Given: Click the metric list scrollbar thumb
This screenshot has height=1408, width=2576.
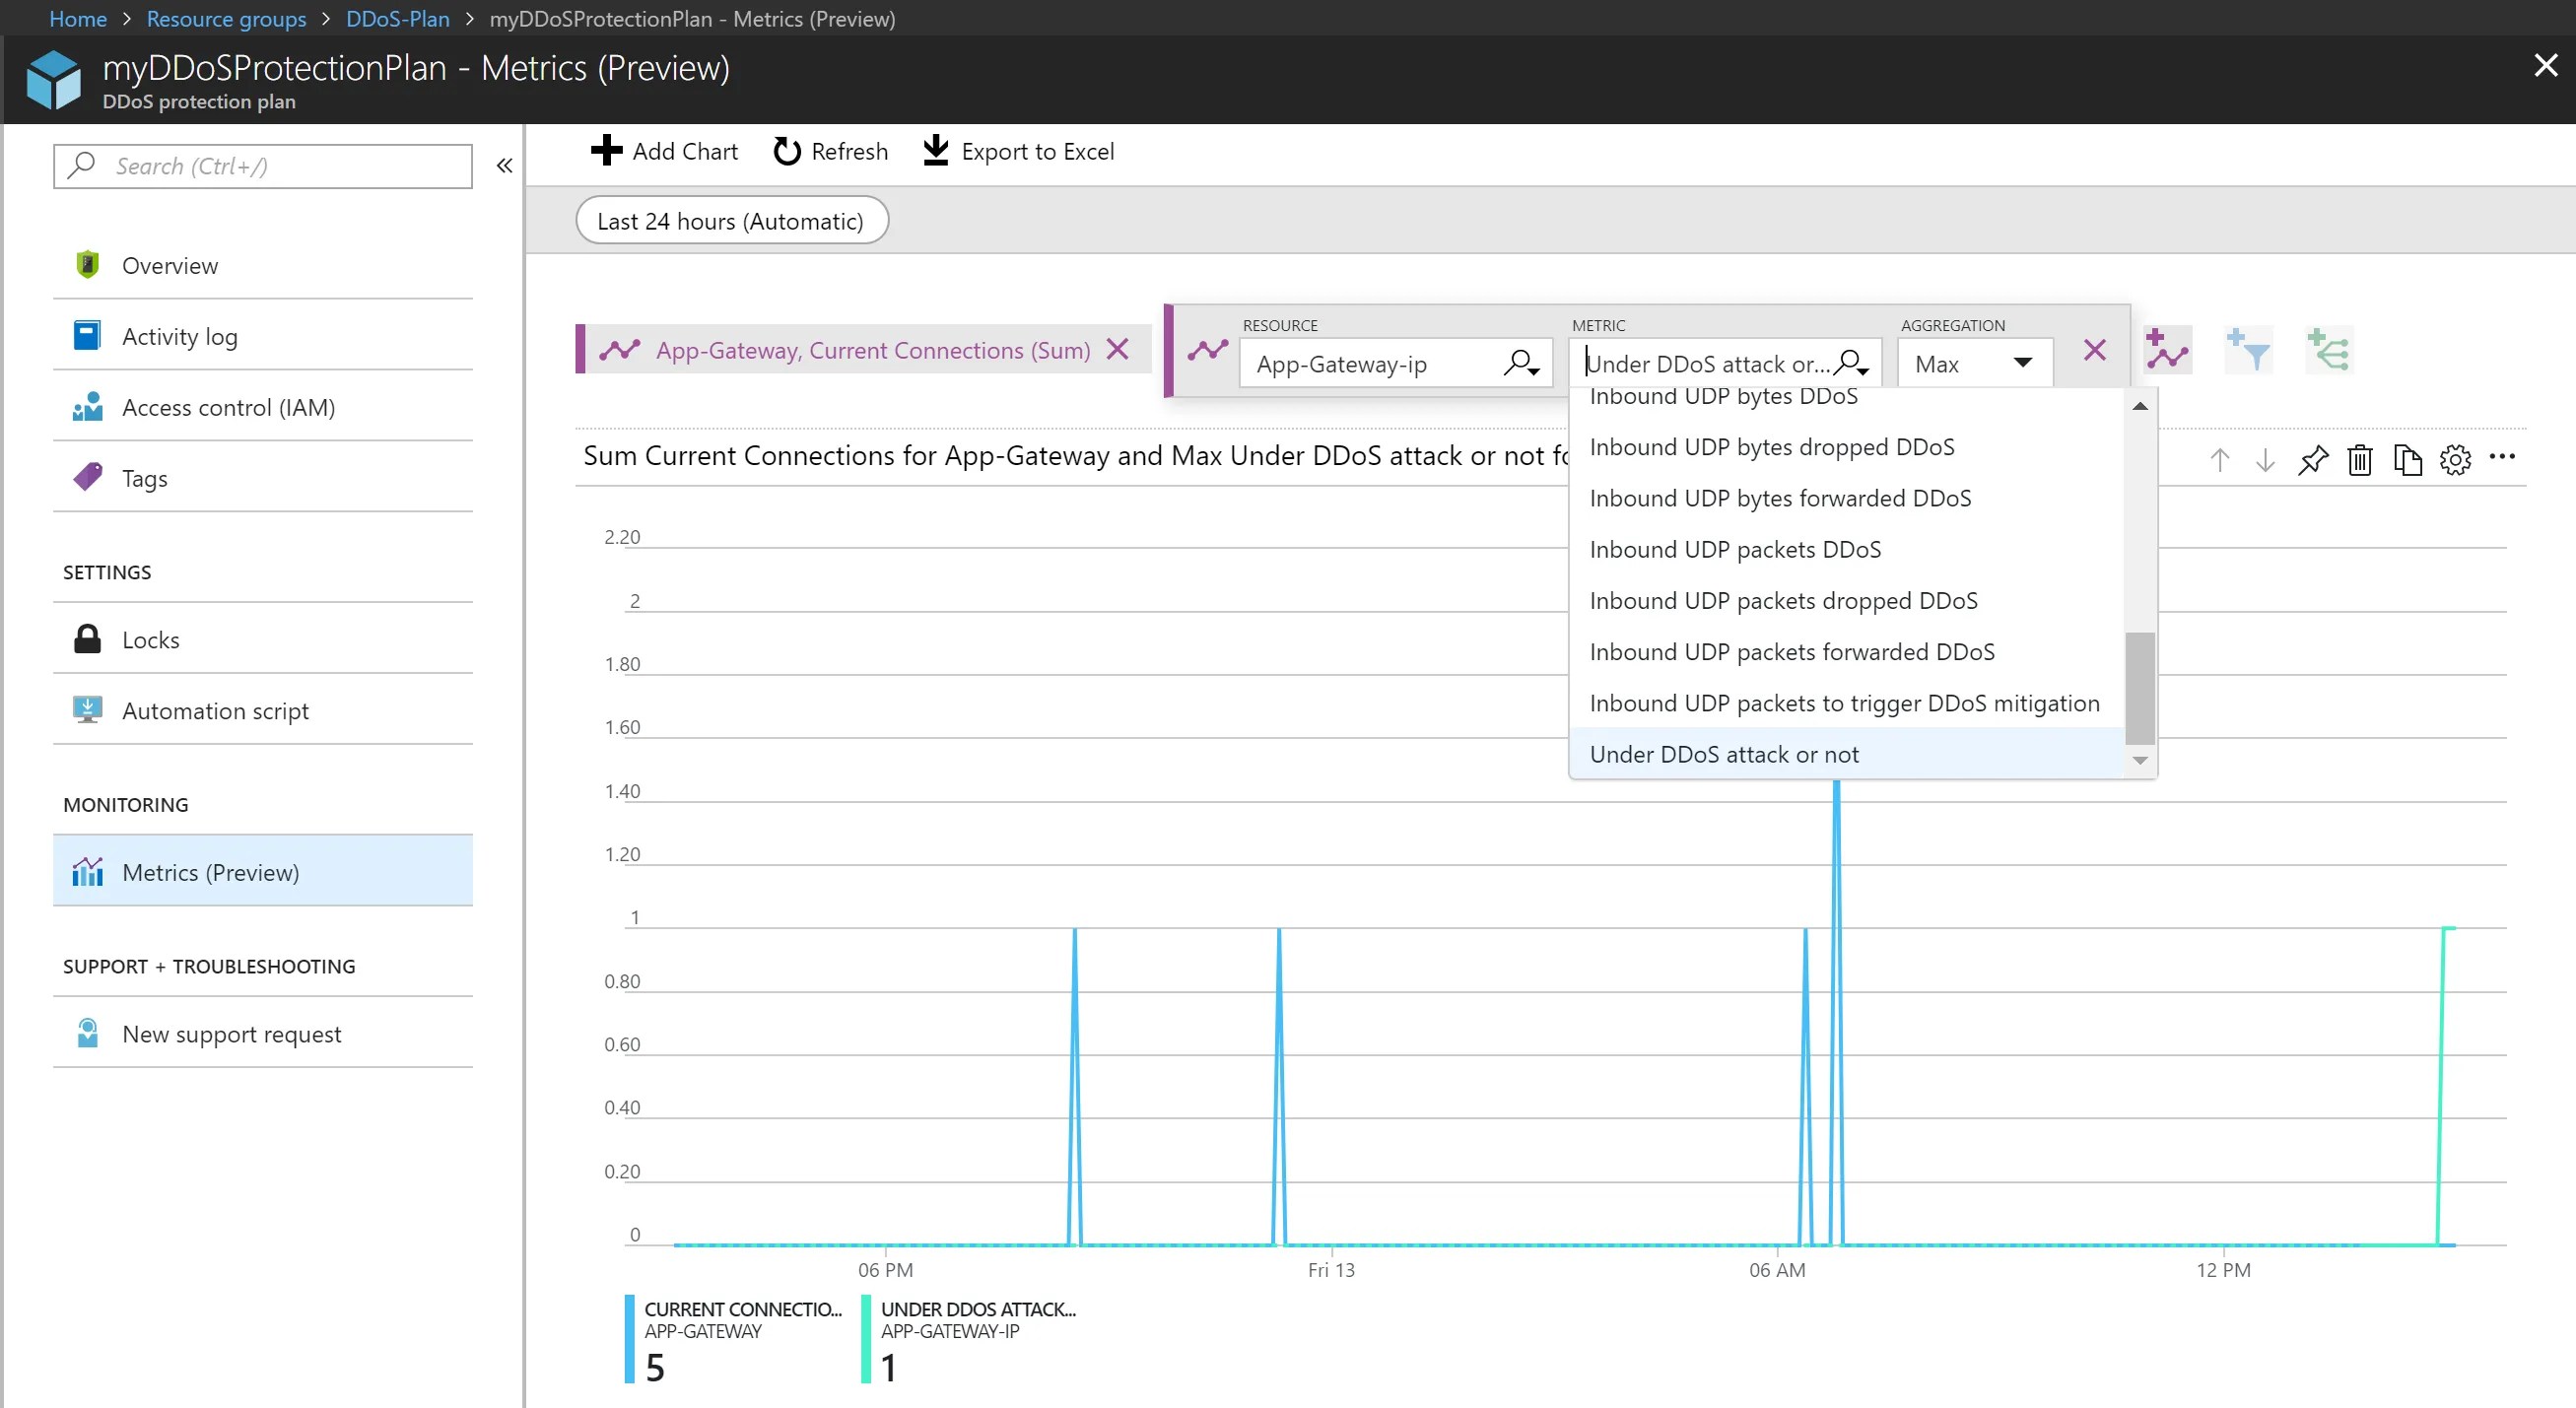Looking at the screenshot, I should click(x=2140, y=688).
